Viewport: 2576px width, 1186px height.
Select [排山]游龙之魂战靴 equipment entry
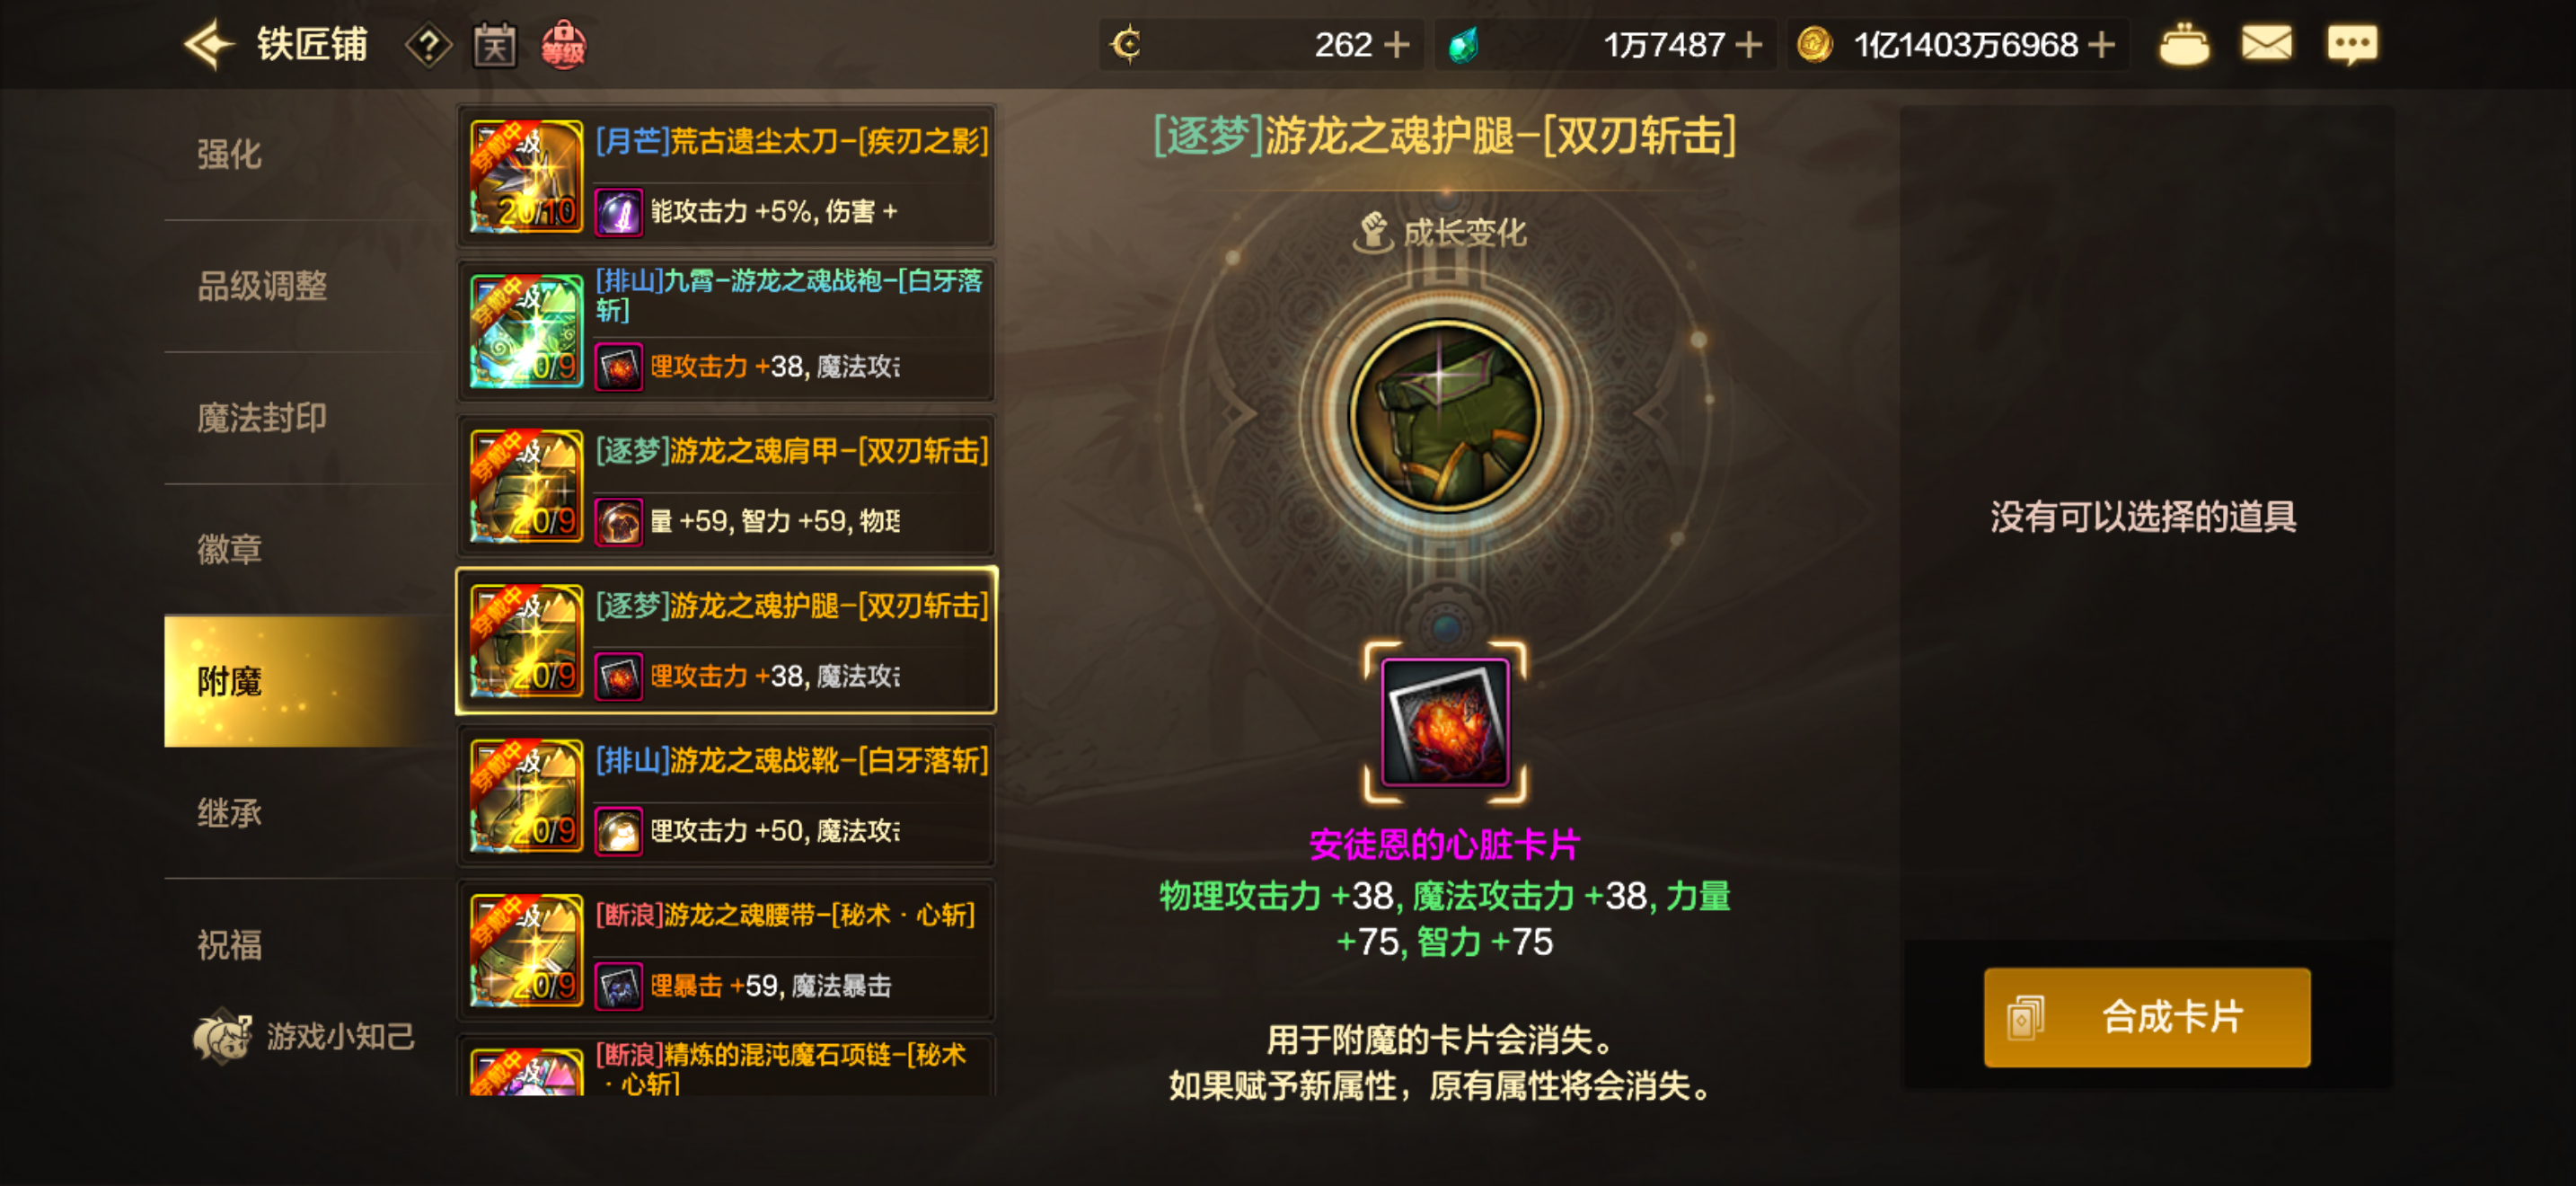point(726,795)
